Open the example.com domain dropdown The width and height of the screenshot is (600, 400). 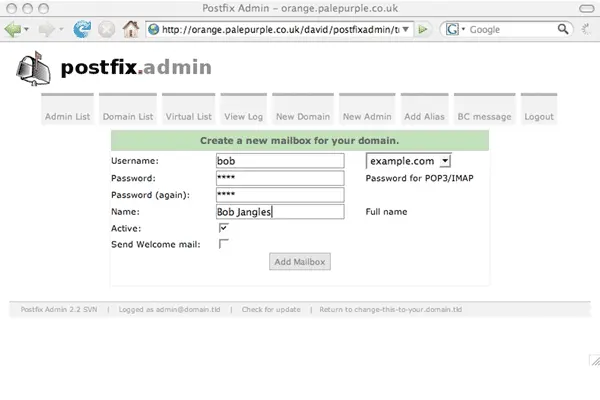(x=408, y=160)
